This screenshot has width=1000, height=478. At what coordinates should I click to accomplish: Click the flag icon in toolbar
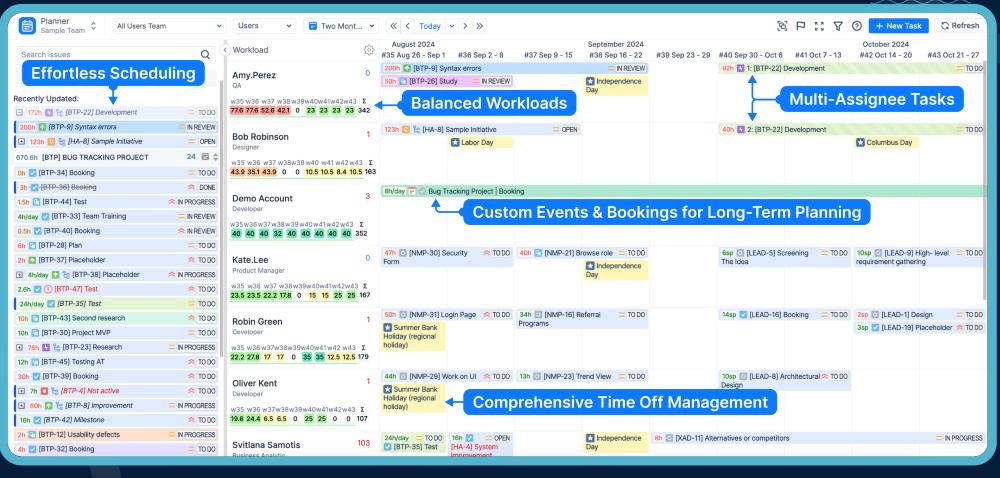801,26
